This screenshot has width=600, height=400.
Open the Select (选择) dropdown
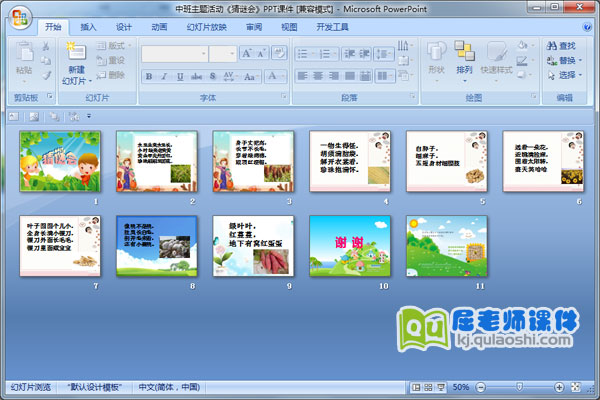pos(562,75)
